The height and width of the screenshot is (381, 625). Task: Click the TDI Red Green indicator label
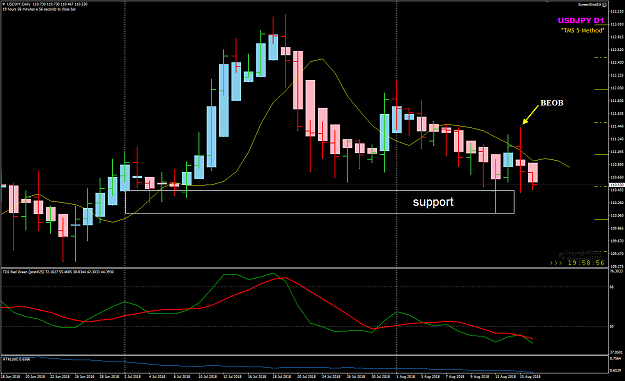click(x=58, y=272)
